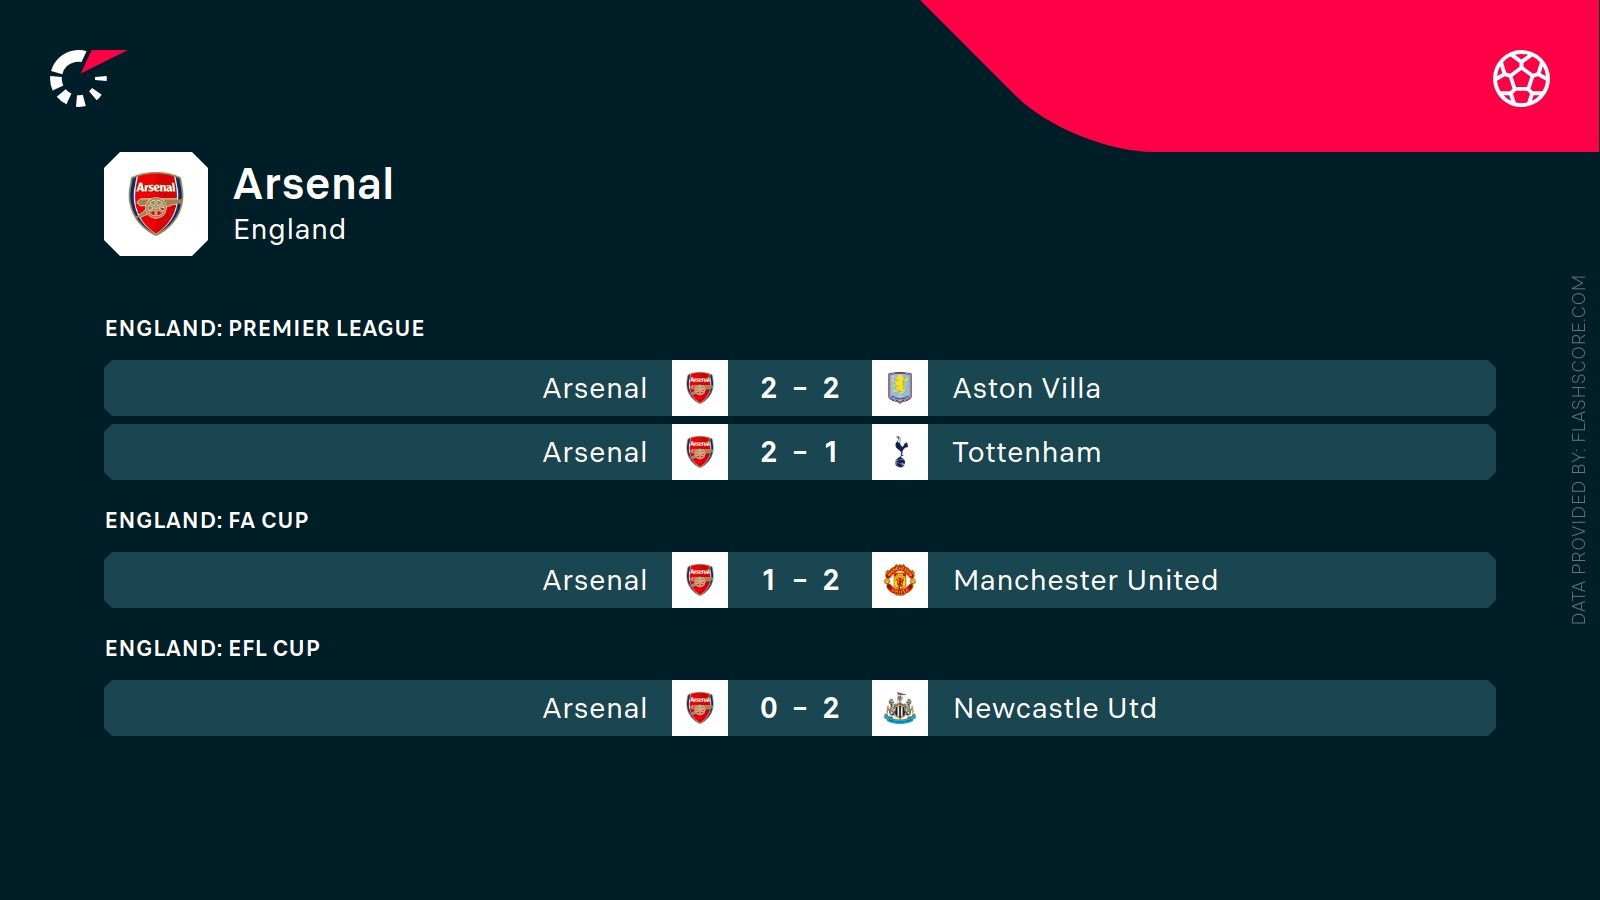
Task: Click the Arsenal title heading
Action: pos(314,184)
